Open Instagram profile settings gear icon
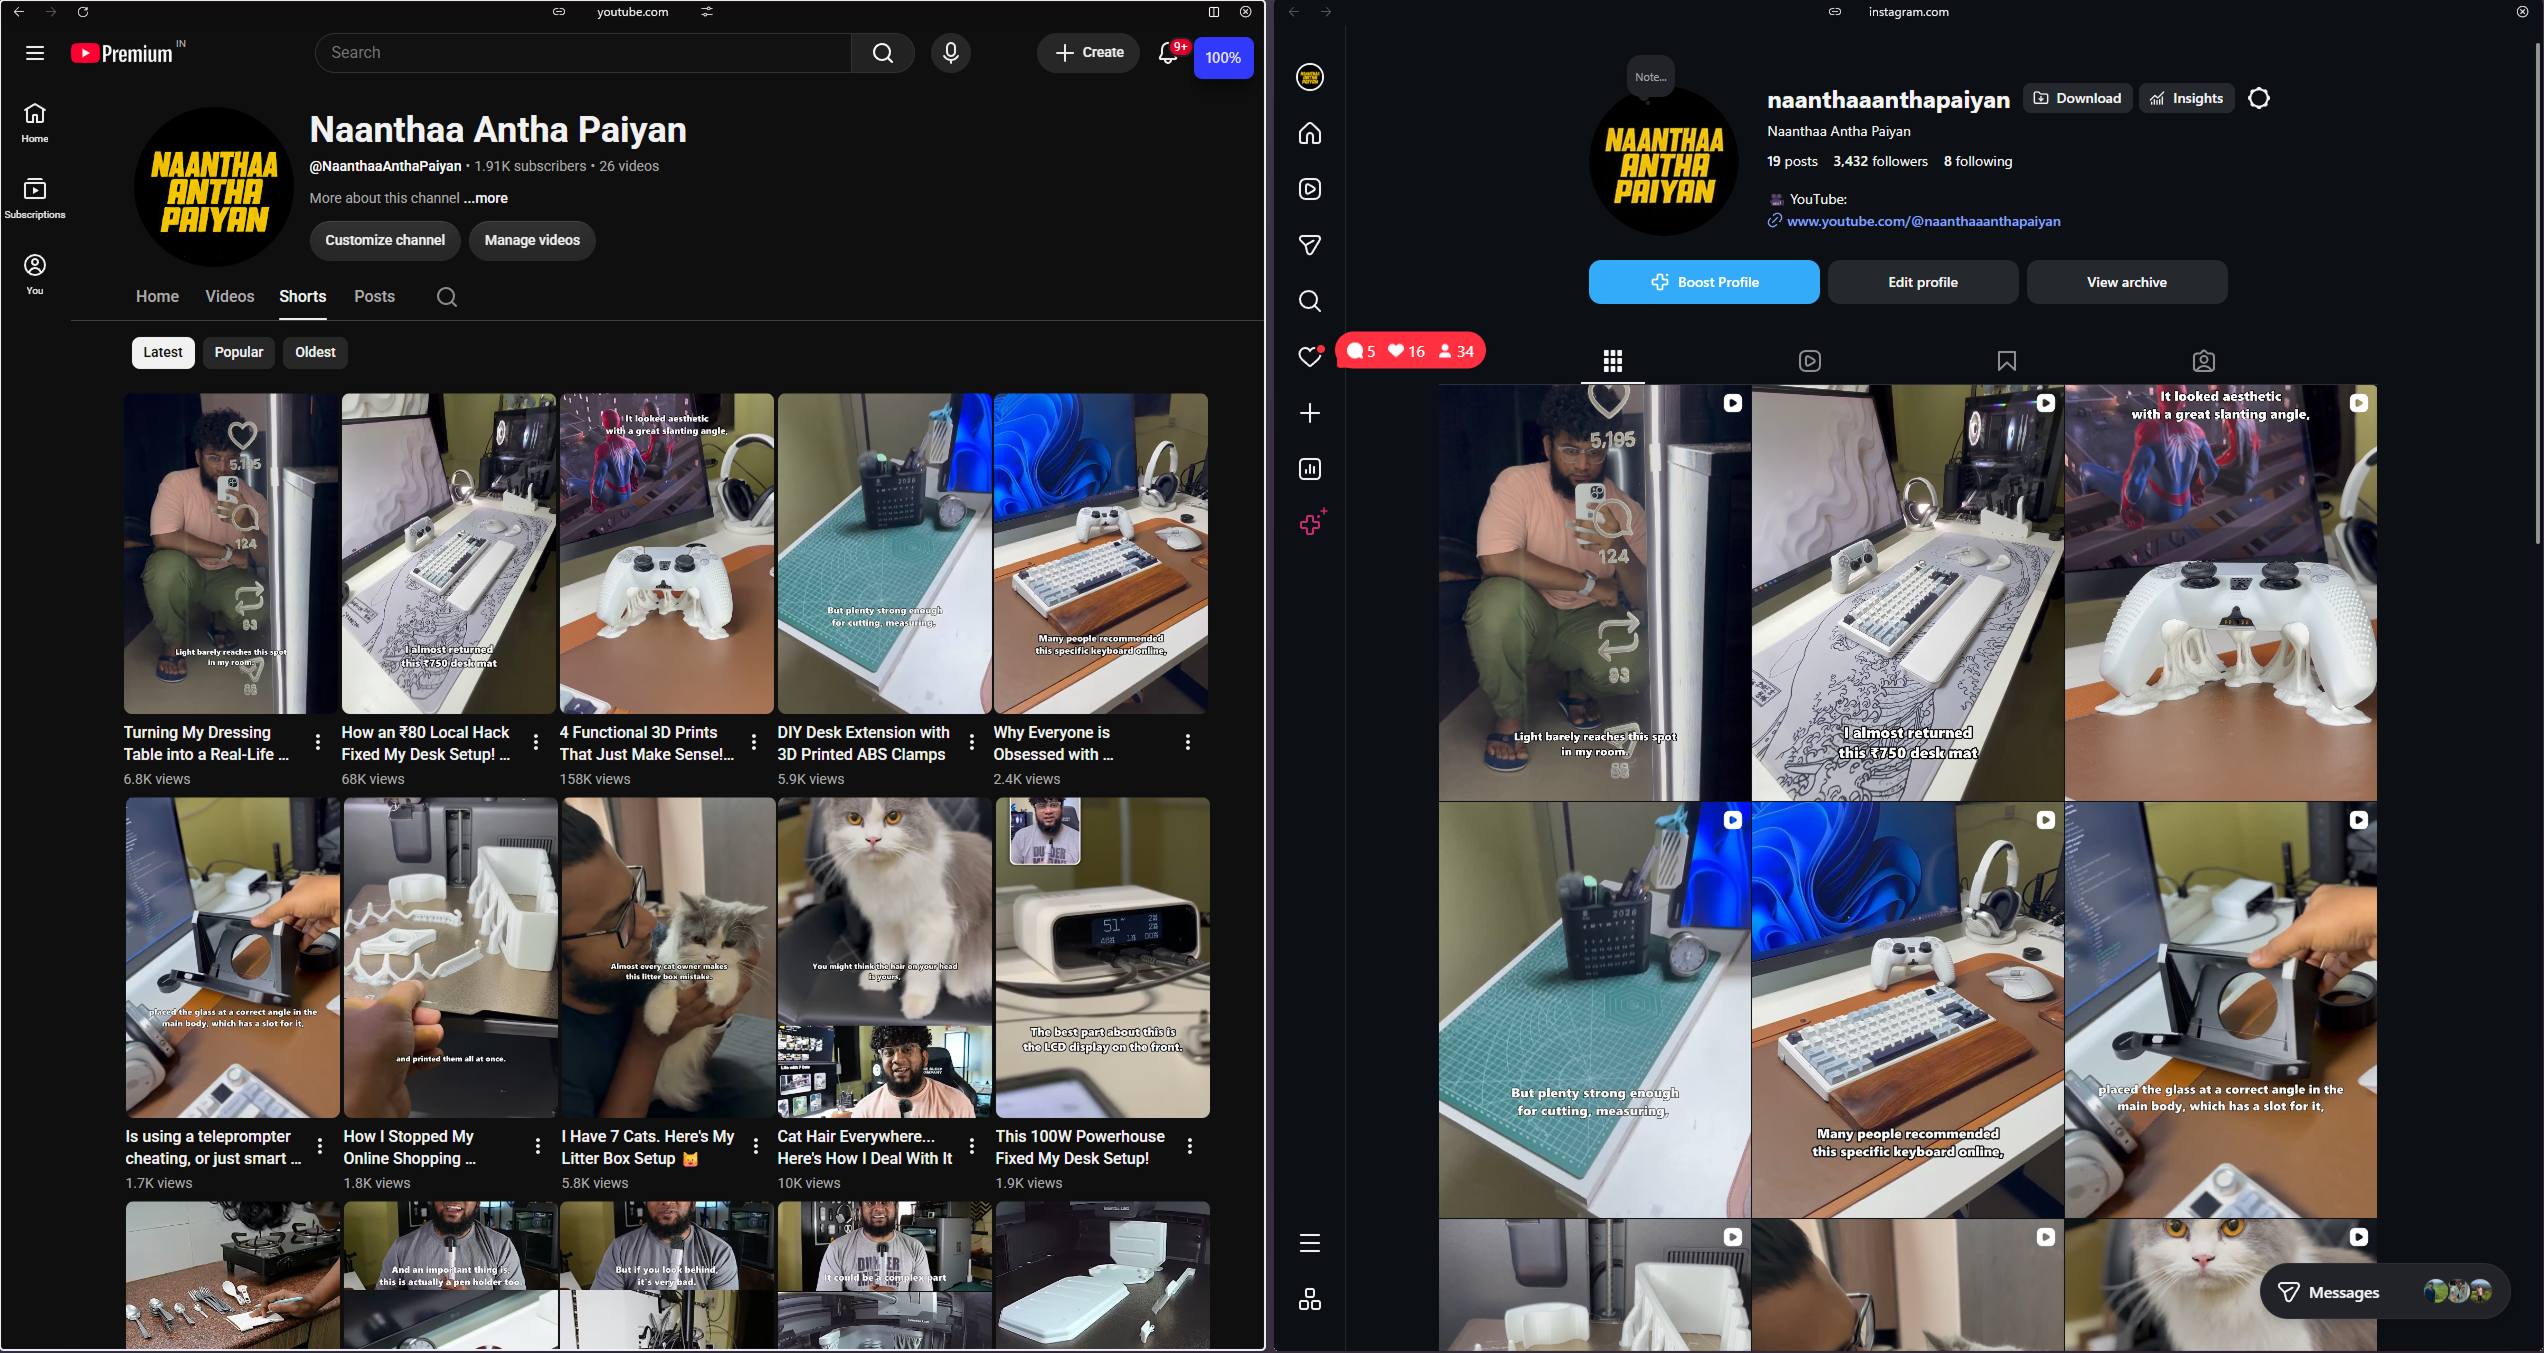2544x1353 pixels. tap(2259, 98)
